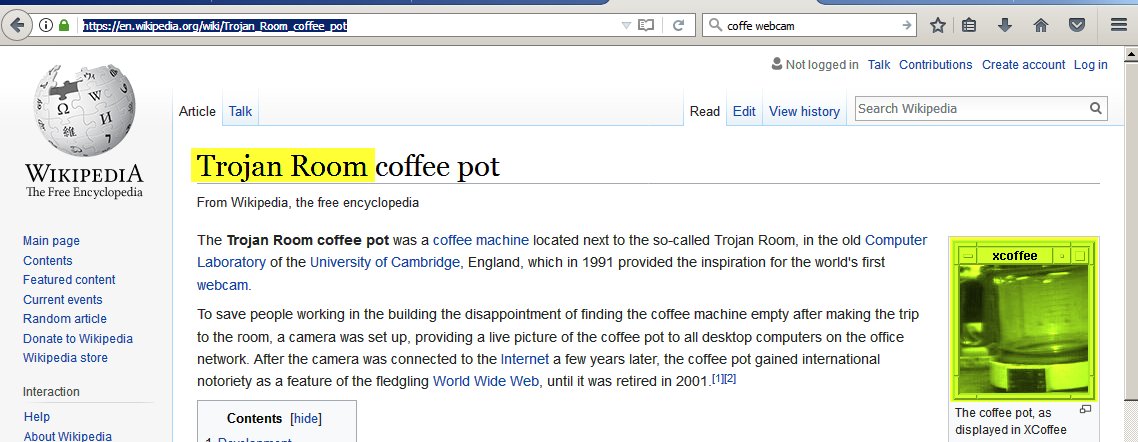This screenshot has width=1138, height=442.
Task: Save the page to Pocket
Action: tap(1076, 26)
